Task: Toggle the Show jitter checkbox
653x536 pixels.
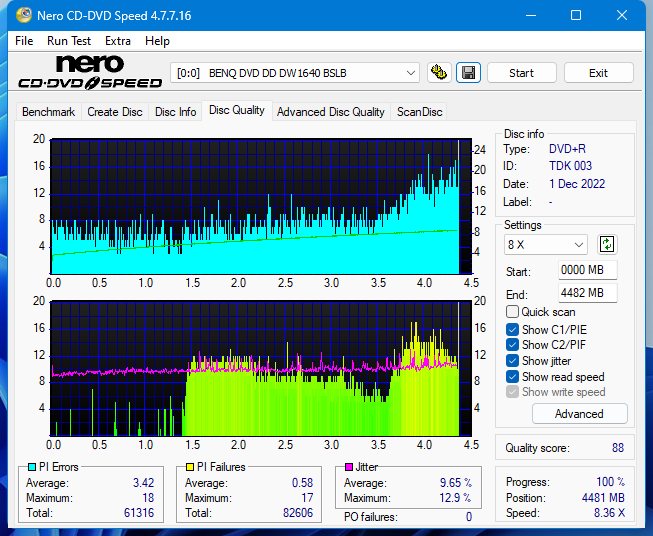Action: click(x=512, y=361)
